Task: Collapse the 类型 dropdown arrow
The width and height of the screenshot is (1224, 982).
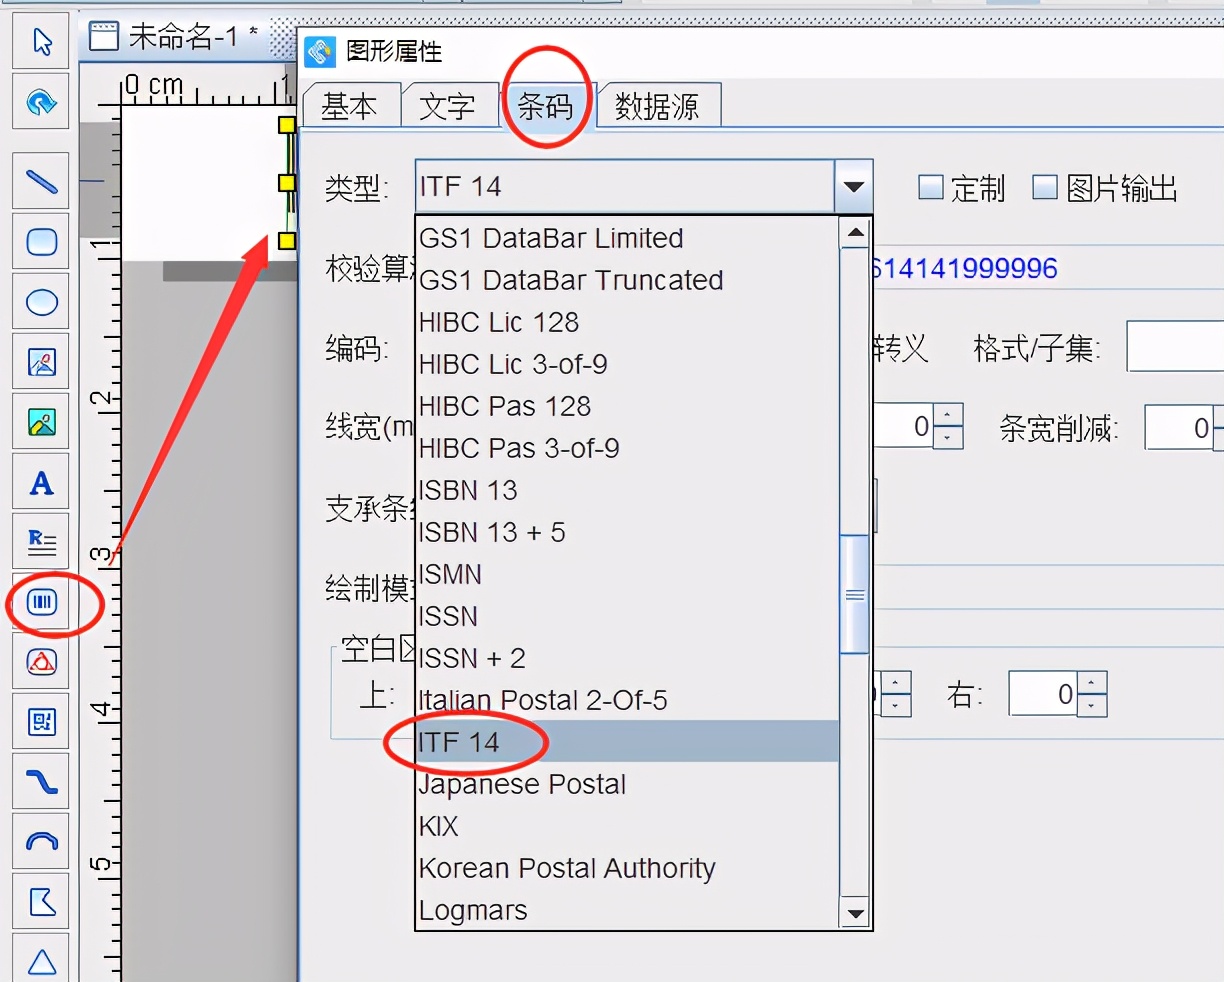Action: [x=853, y=187]
